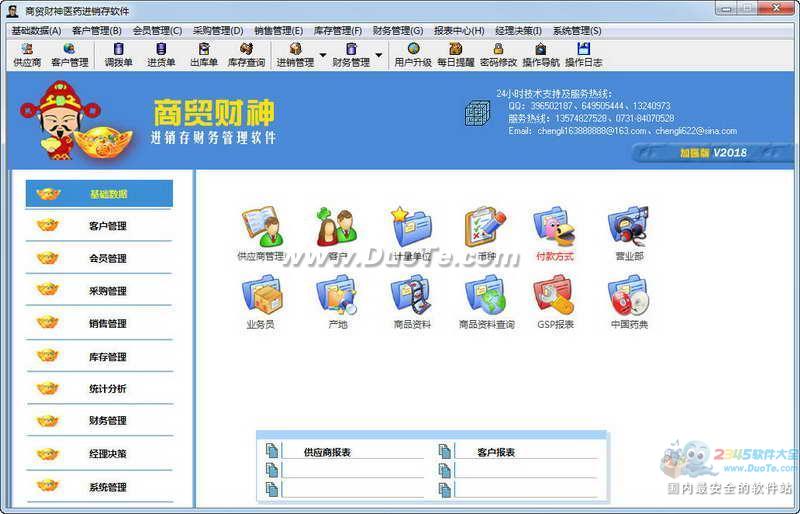Open the 报表中心(H) menu
800x514 pixels.
[x=459, y=31]
